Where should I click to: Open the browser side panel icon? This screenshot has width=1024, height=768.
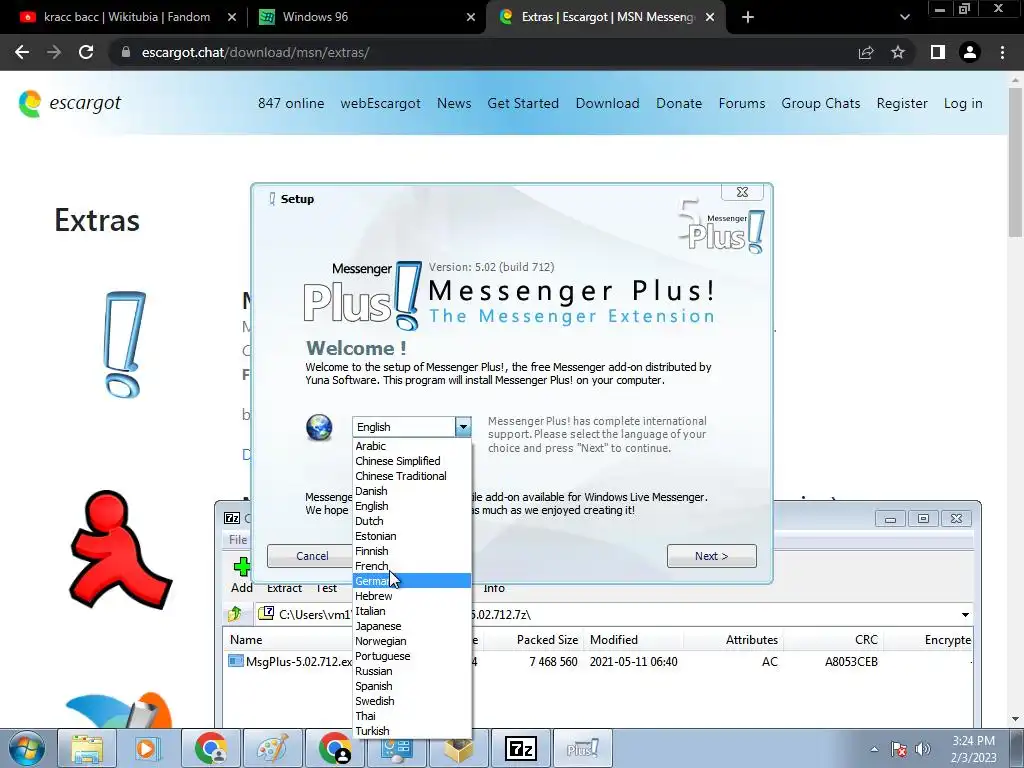point(938,52)
